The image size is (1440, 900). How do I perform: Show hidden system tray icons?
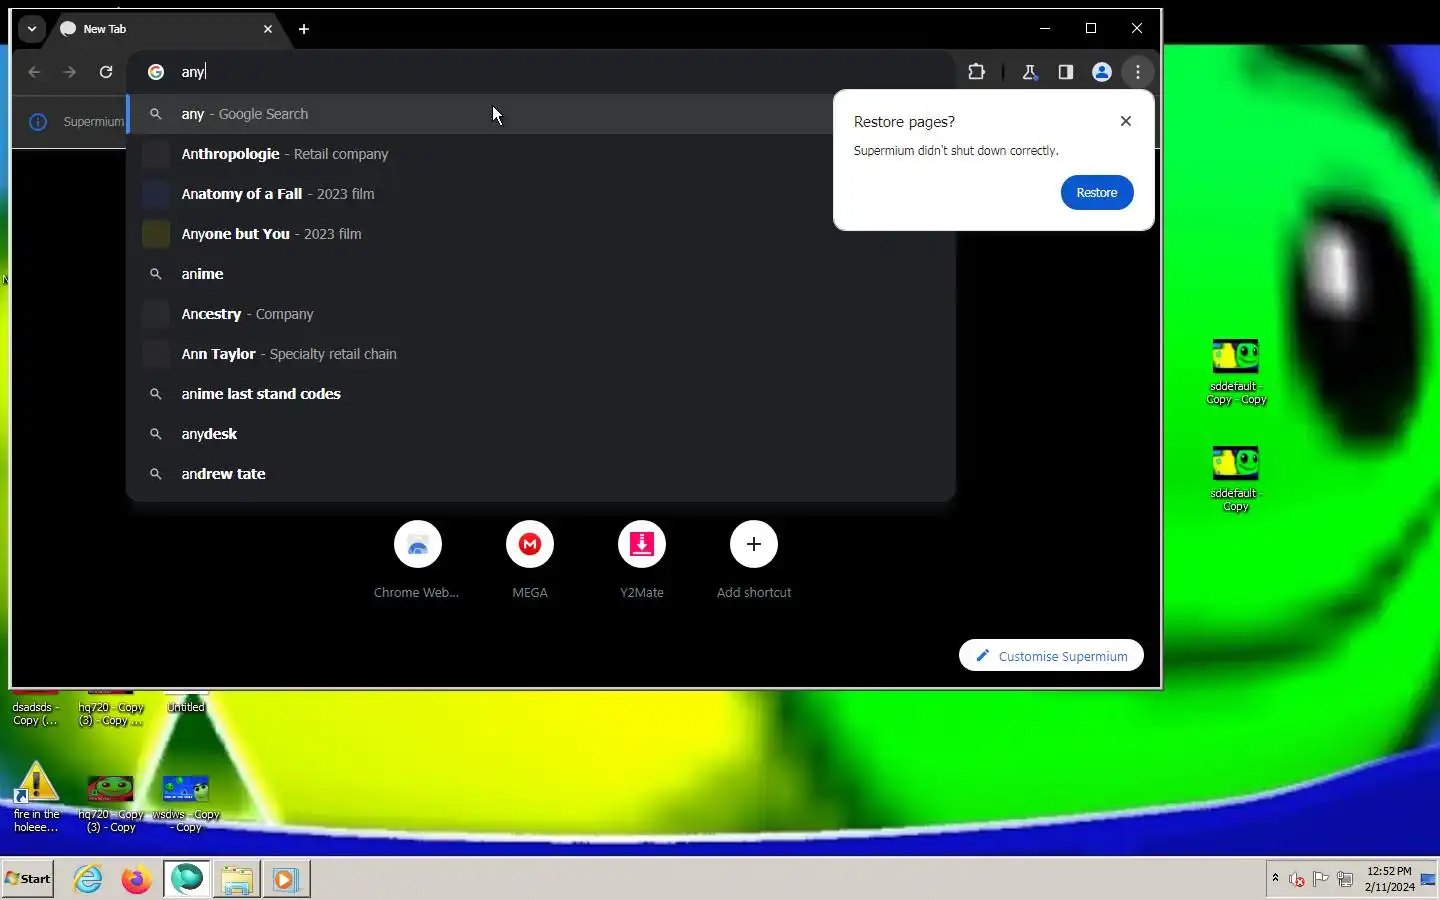(x=1275, y=879)
